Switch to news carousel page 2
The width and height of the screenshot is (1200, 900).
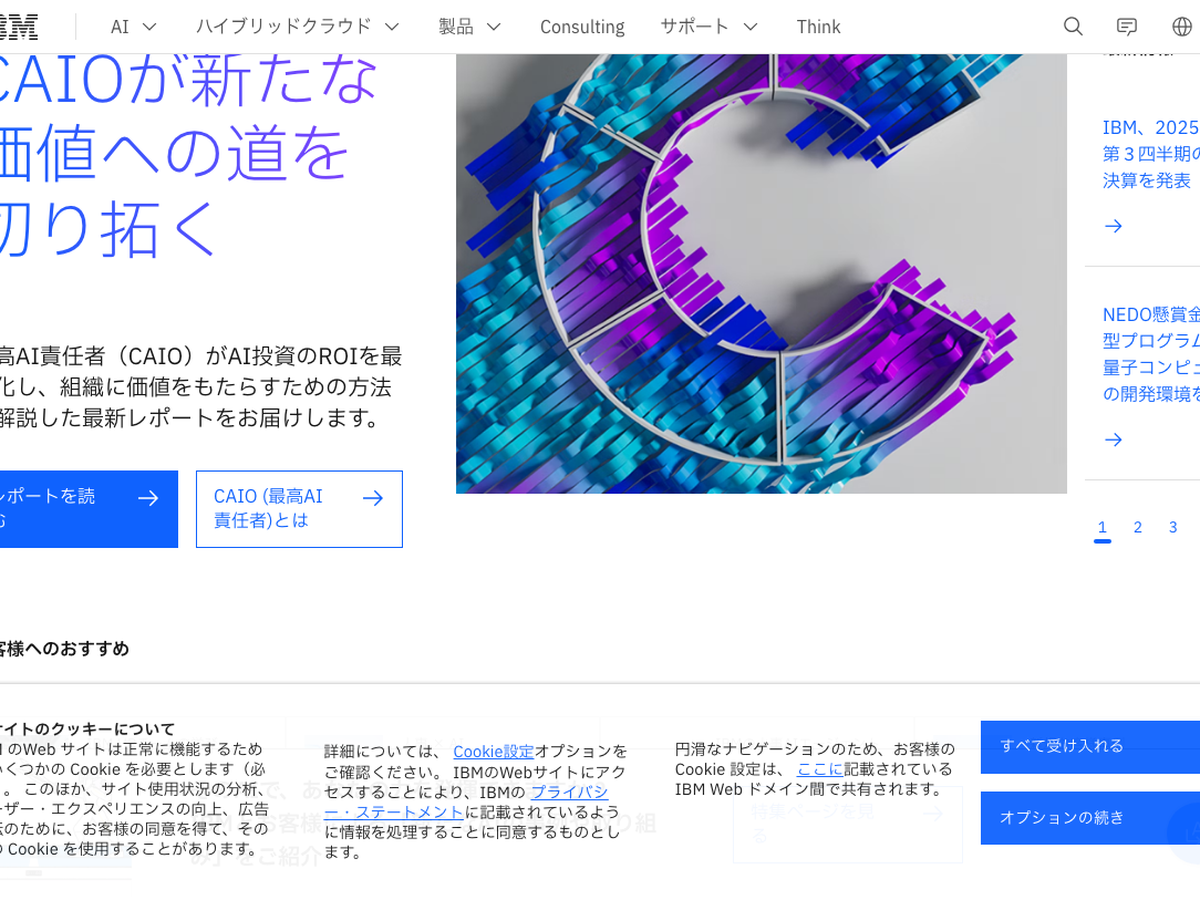point(1137,528)
